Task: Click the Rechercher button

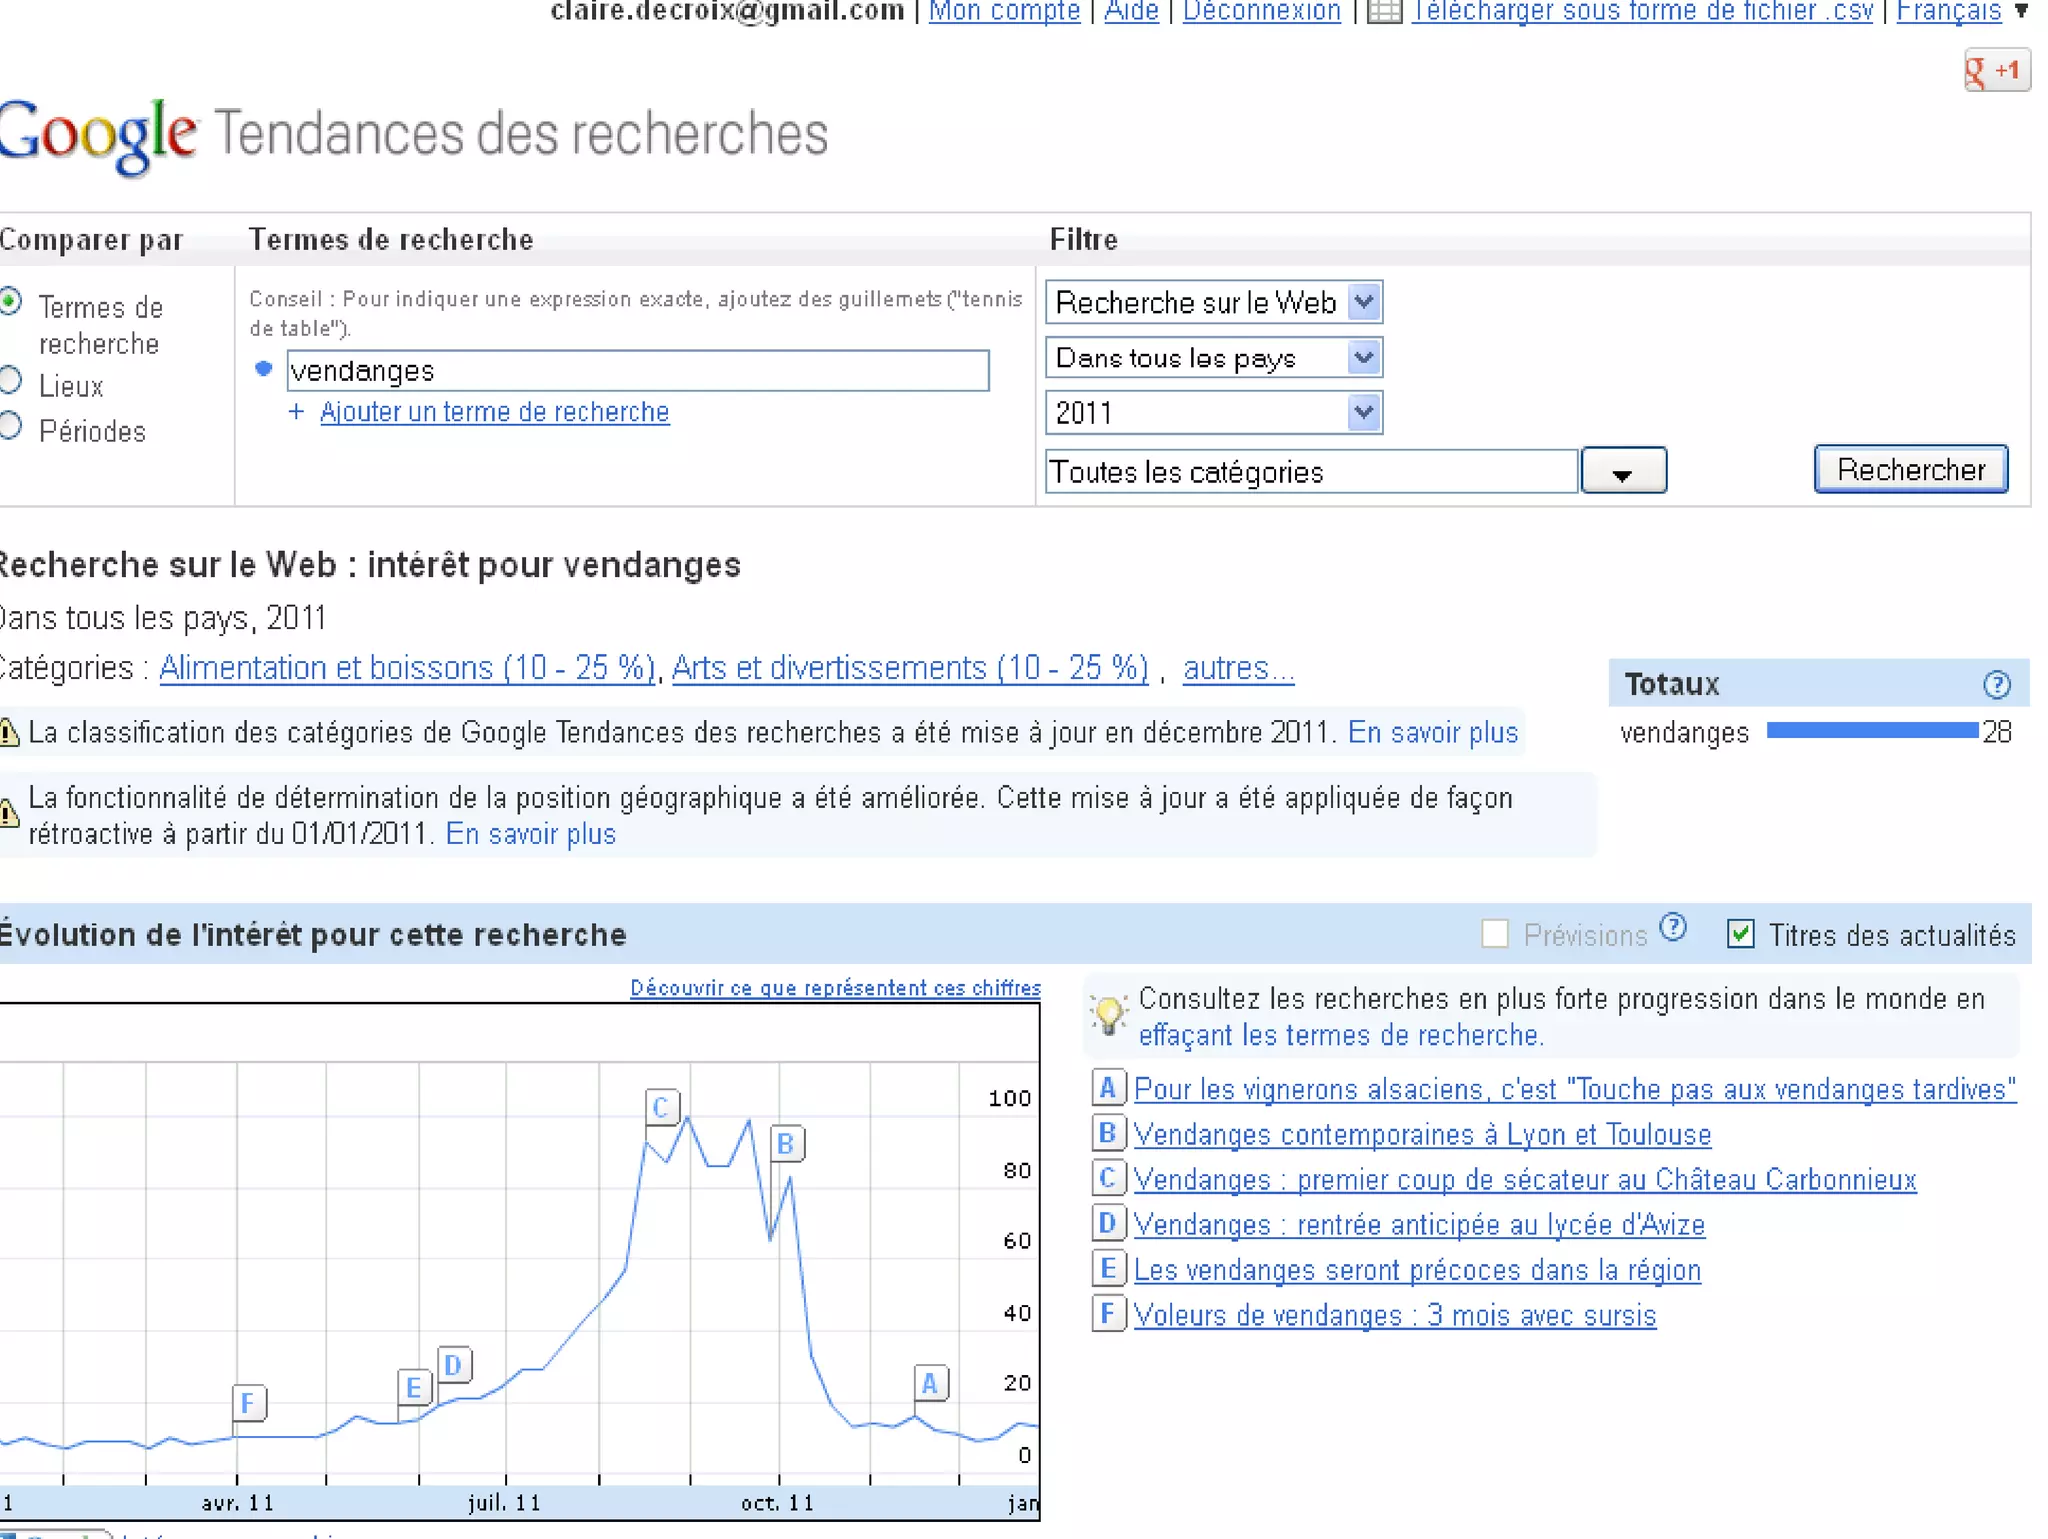Action: 1911,470
